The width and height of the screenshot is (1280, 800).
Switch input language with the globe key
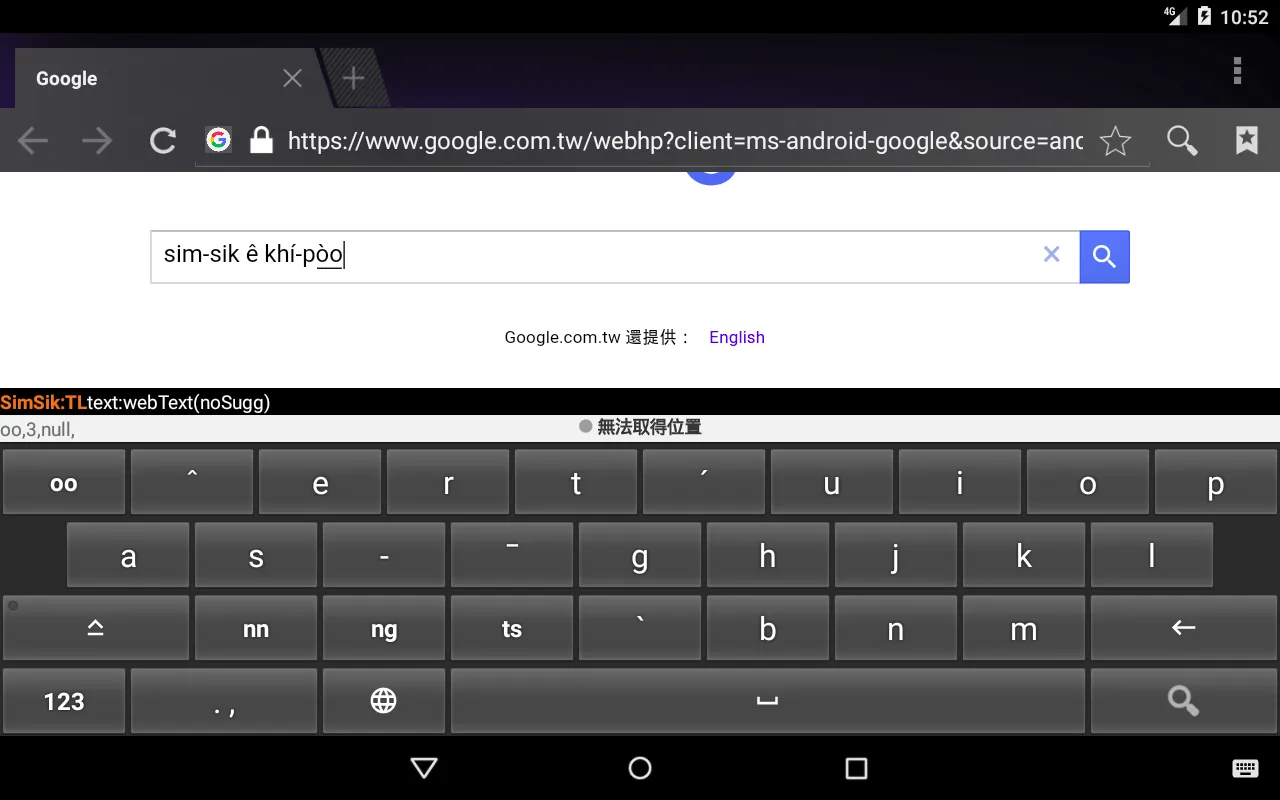384,701
